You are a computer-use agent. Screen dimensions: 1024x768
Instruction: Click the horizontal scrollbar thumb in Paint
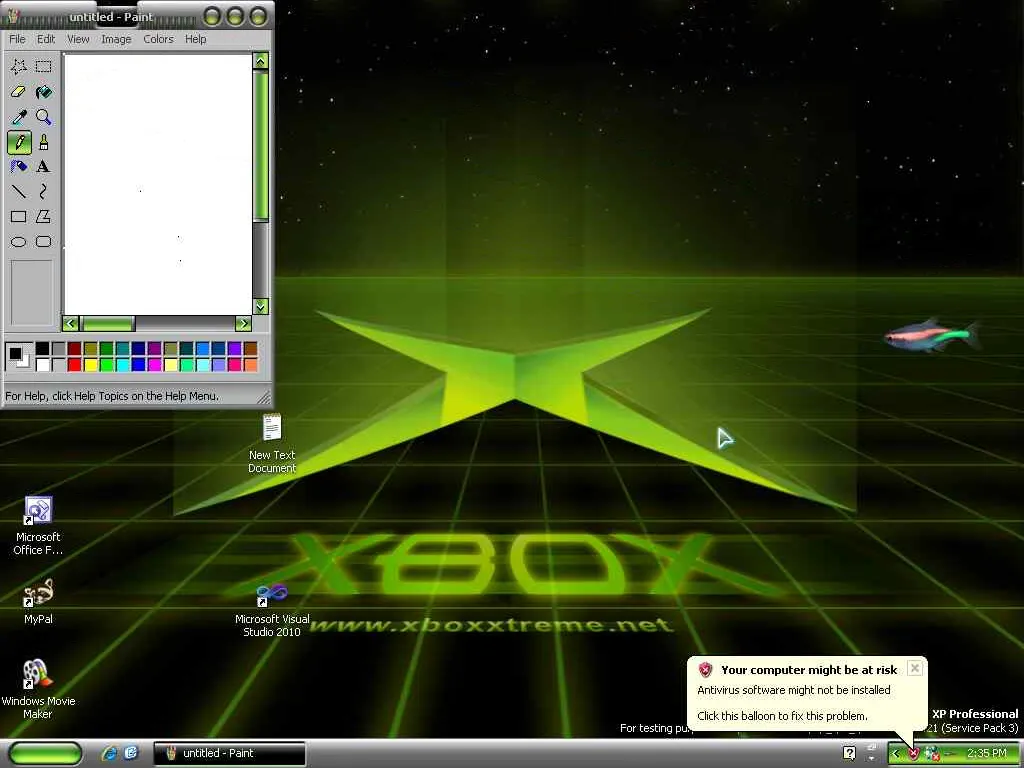click(107, 323)
